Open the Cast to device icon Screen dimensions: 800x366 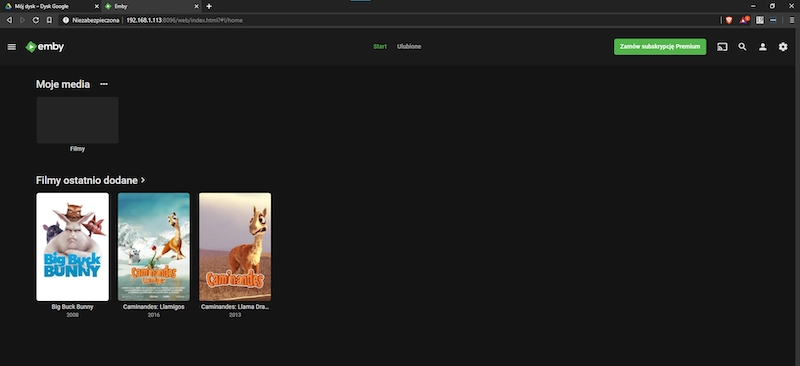pyautogui.click(x=722, y=47)
